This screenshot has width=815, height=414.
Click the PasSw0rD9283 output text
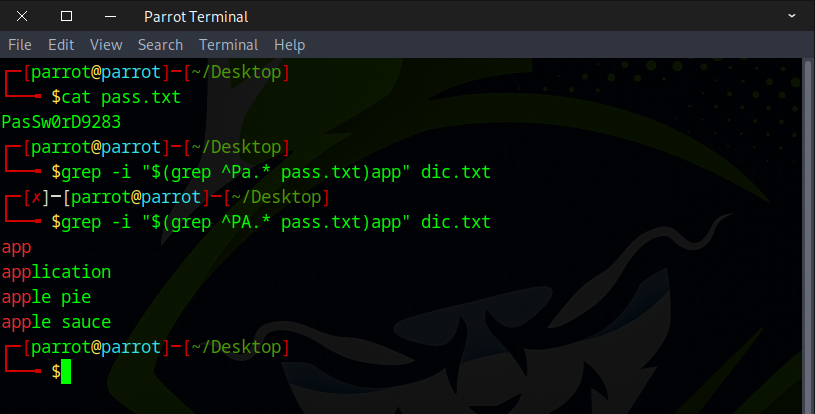point(61,122)
